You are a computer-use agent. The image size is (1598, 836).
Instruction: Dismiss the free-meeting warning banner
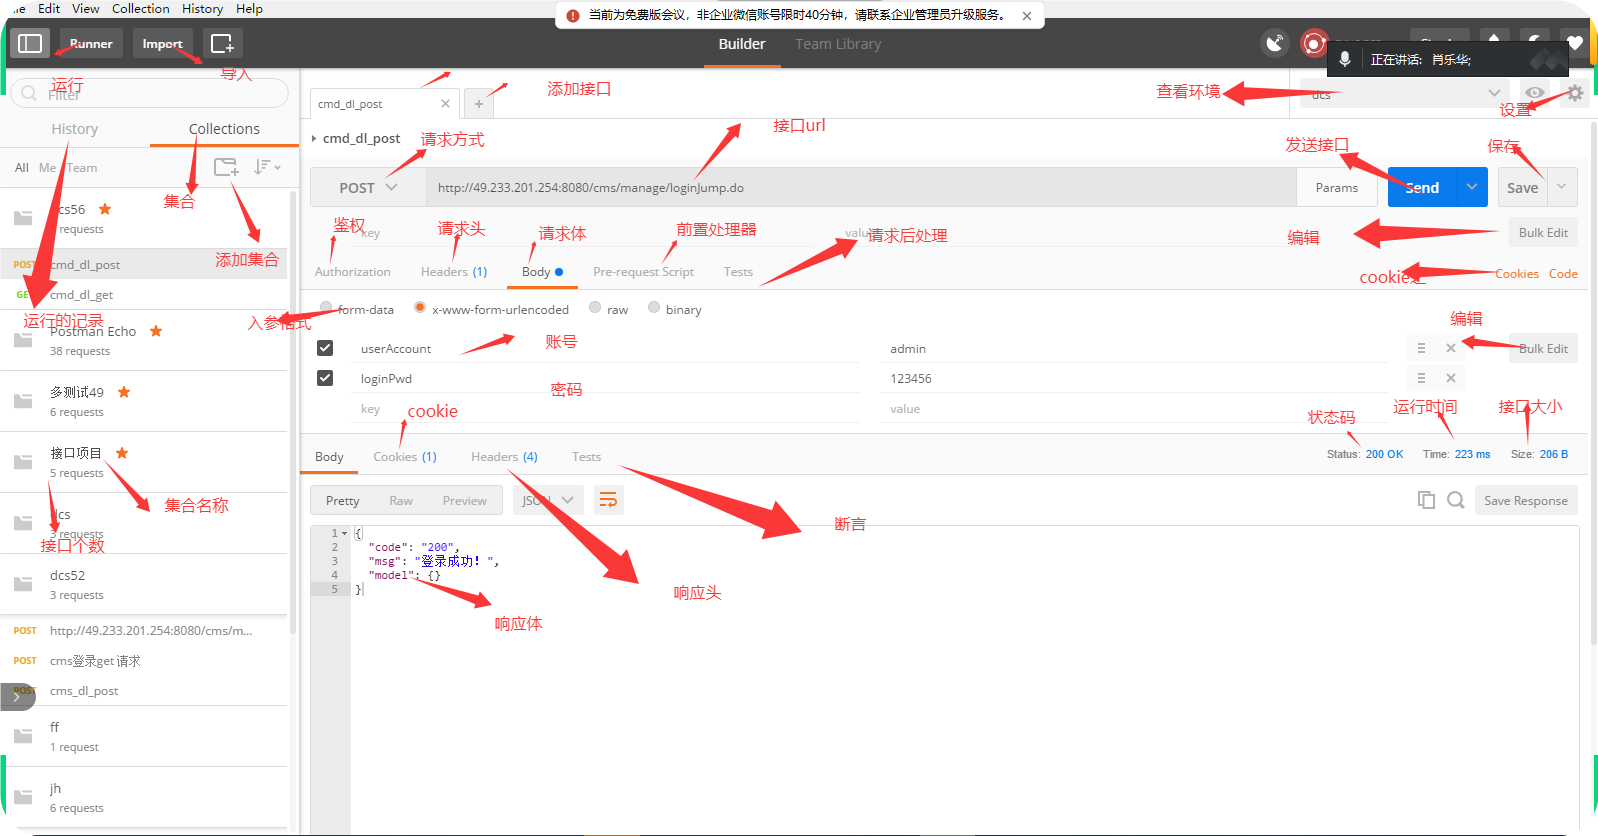tap(1027, 16)
